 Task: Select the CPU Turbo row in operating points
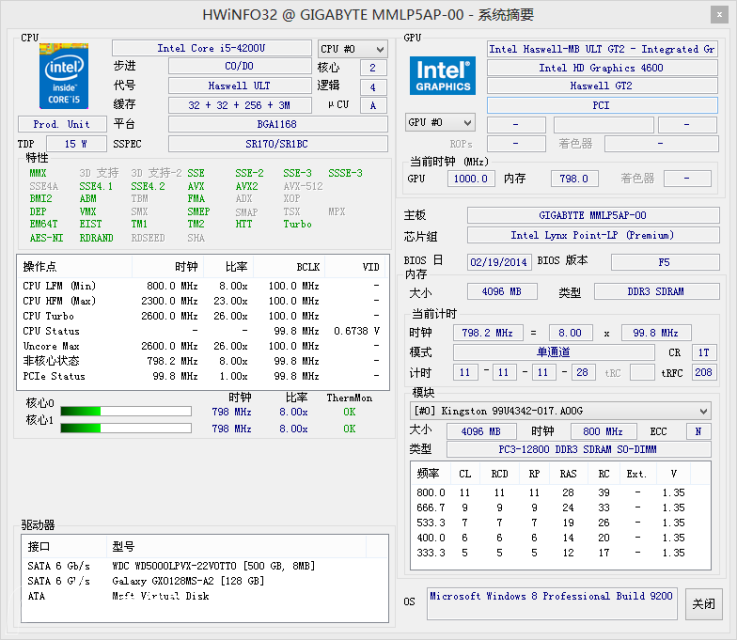[x=200, y=316]
